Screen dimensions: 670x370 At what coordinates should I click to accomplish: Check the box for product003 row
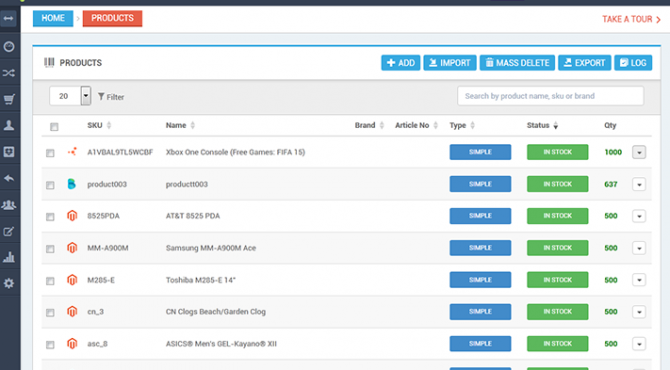(x=50, y=185)
